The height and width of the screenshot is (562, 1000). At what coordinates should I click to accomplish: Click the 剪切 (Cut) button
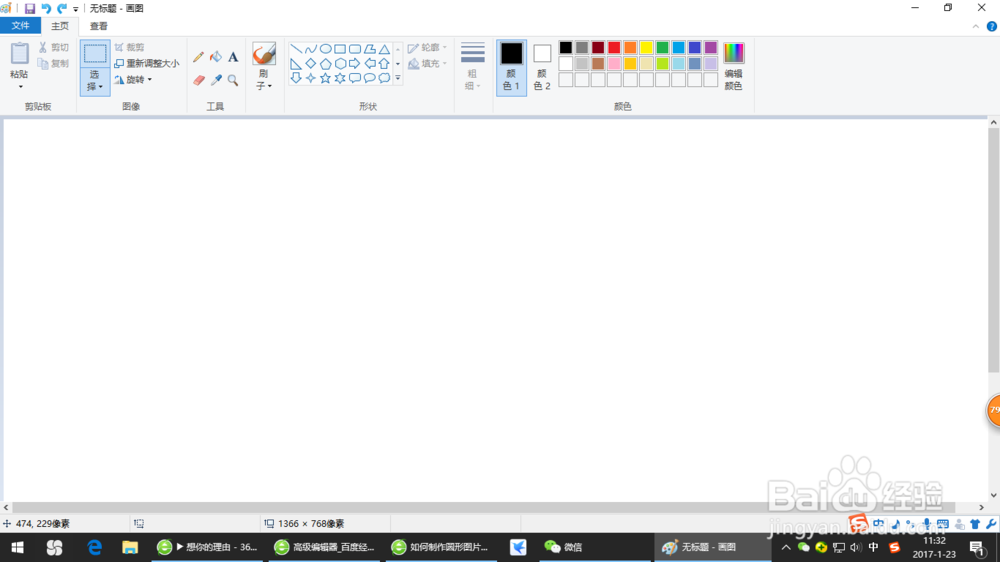pyautogui.click(x=54, y=48)
